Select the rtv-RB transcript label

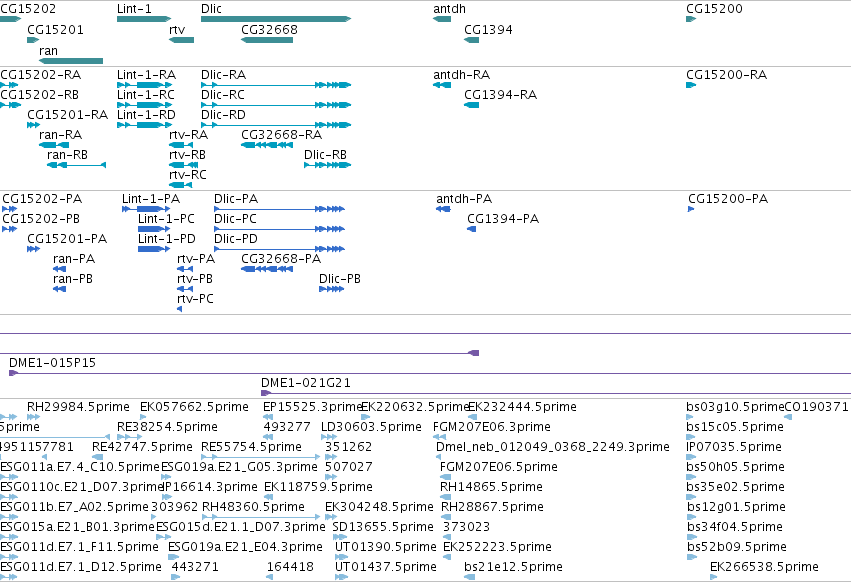point(187,155)
